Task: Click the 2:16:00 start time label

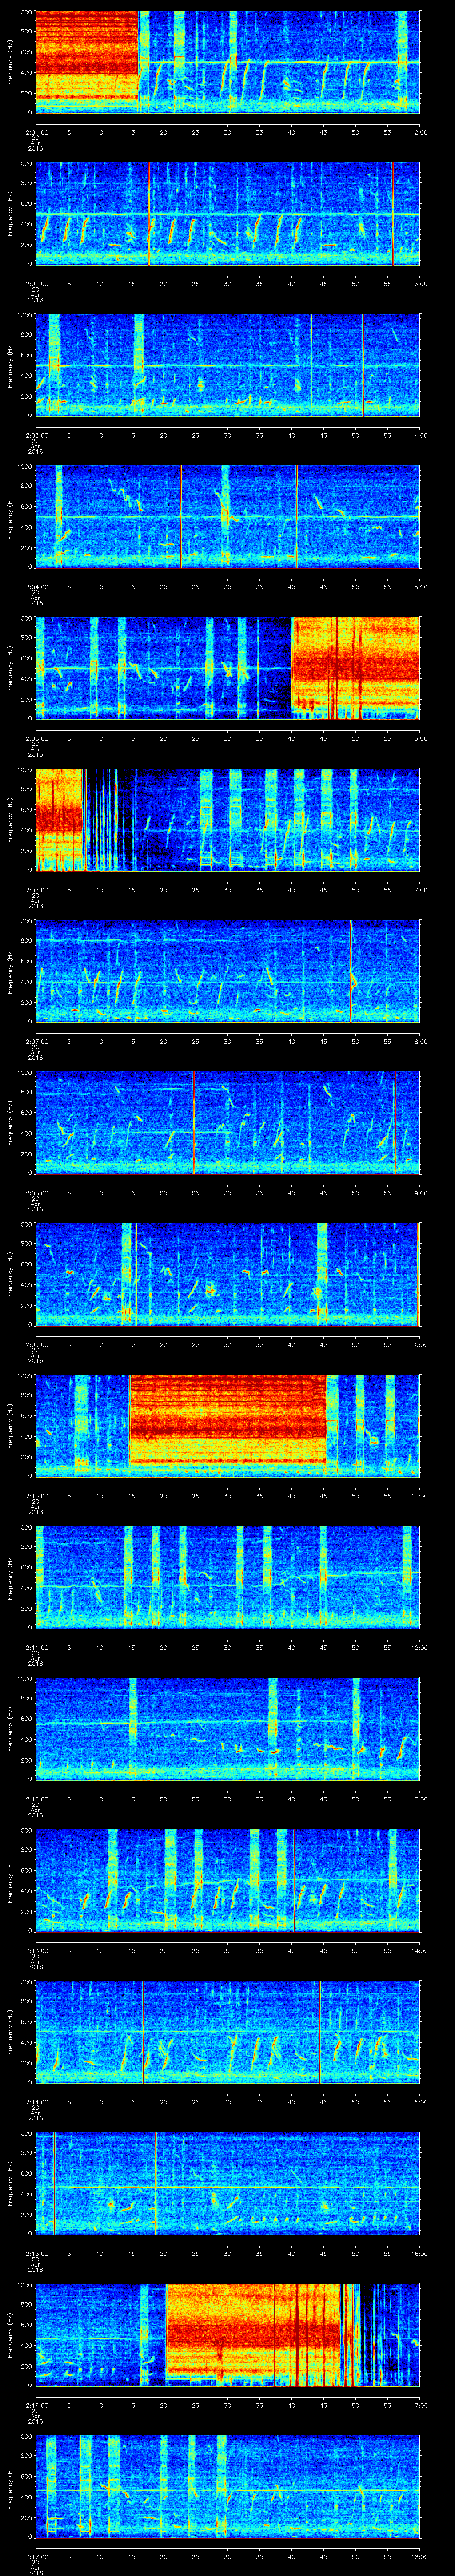Action: click(x=36, y=2405)
